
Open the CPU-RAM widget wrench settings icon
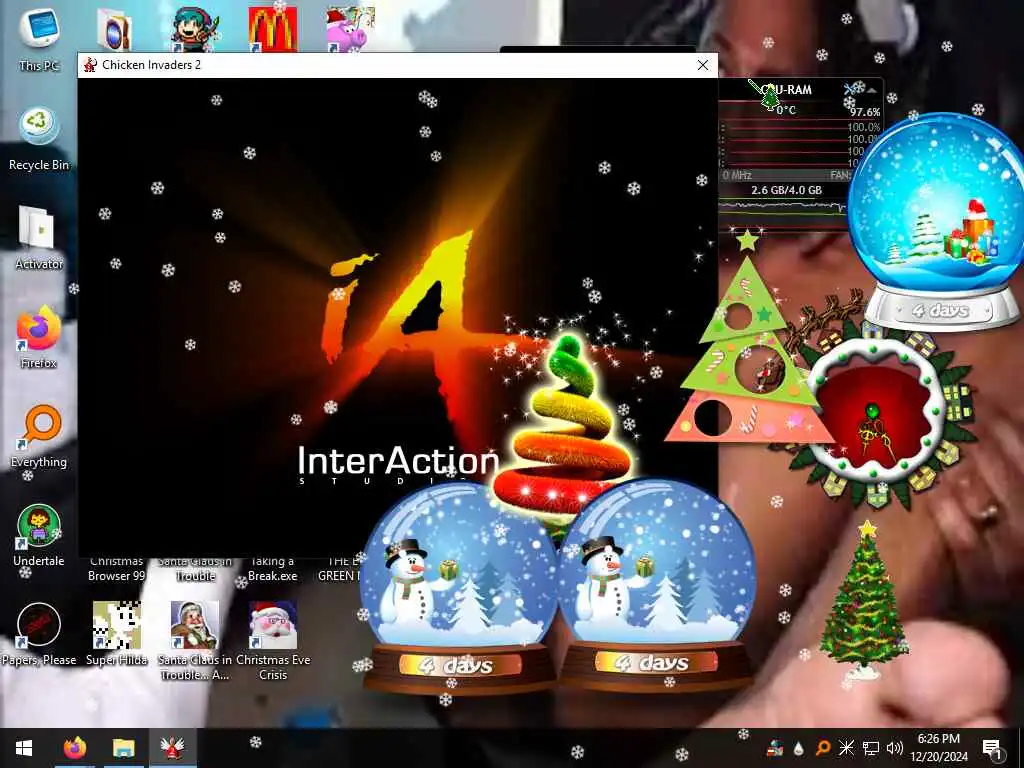(x=850, y=89)
